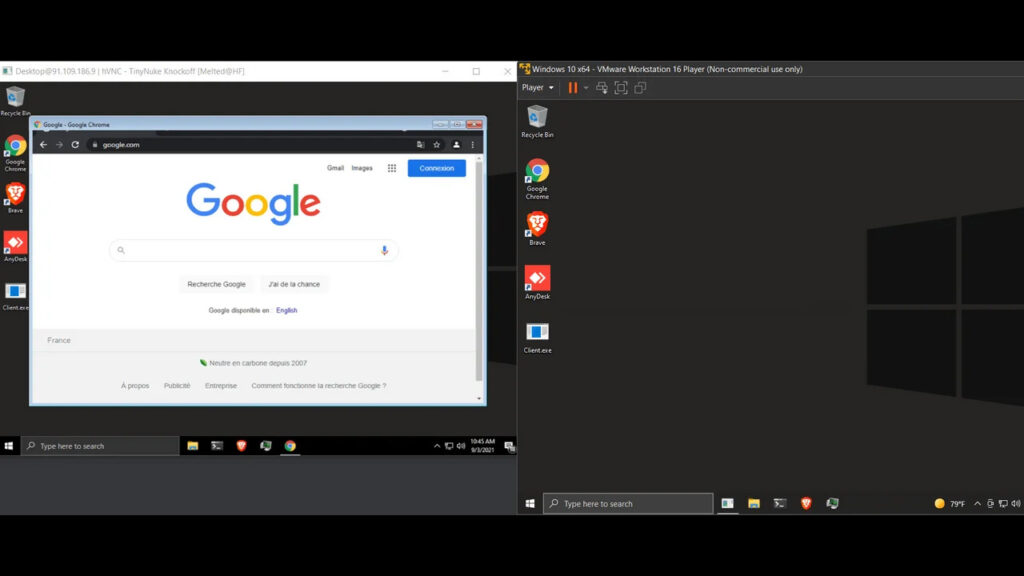Open terminal icon in hVNC taskbar
1024x576 pixels.
tap(217, 446)
